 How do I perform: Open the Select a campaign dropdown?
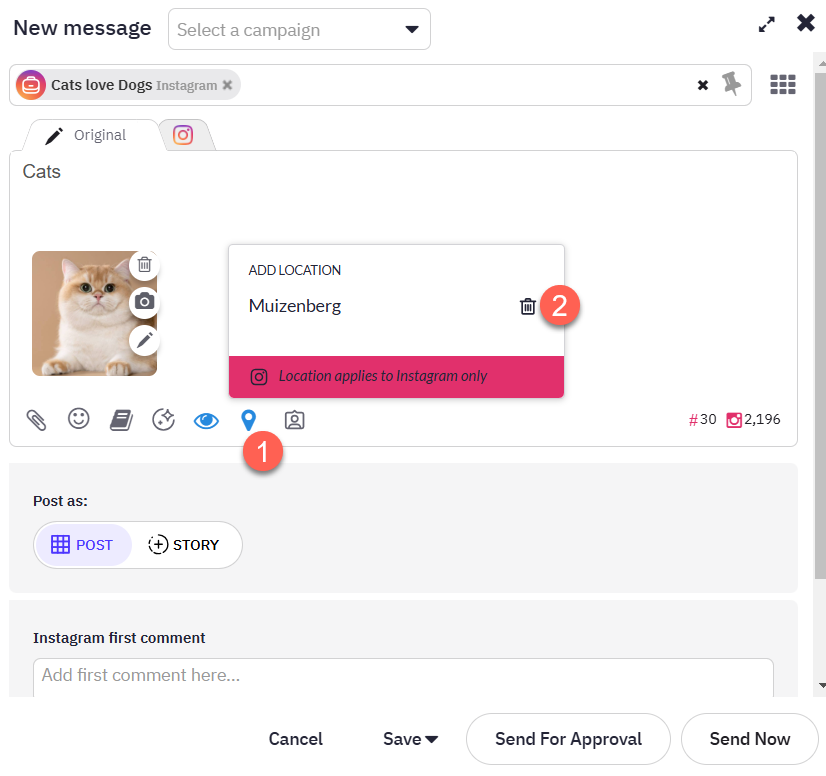click(x=299, y=30)
